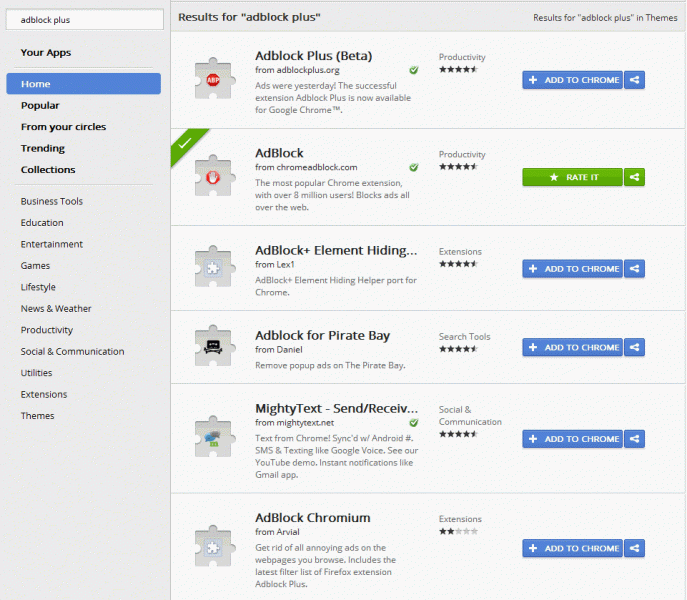The height and width of the screenshot is (600, 687).
Task: Open the Adblock Plus (Beta) title
Action: tap(314, 56)
